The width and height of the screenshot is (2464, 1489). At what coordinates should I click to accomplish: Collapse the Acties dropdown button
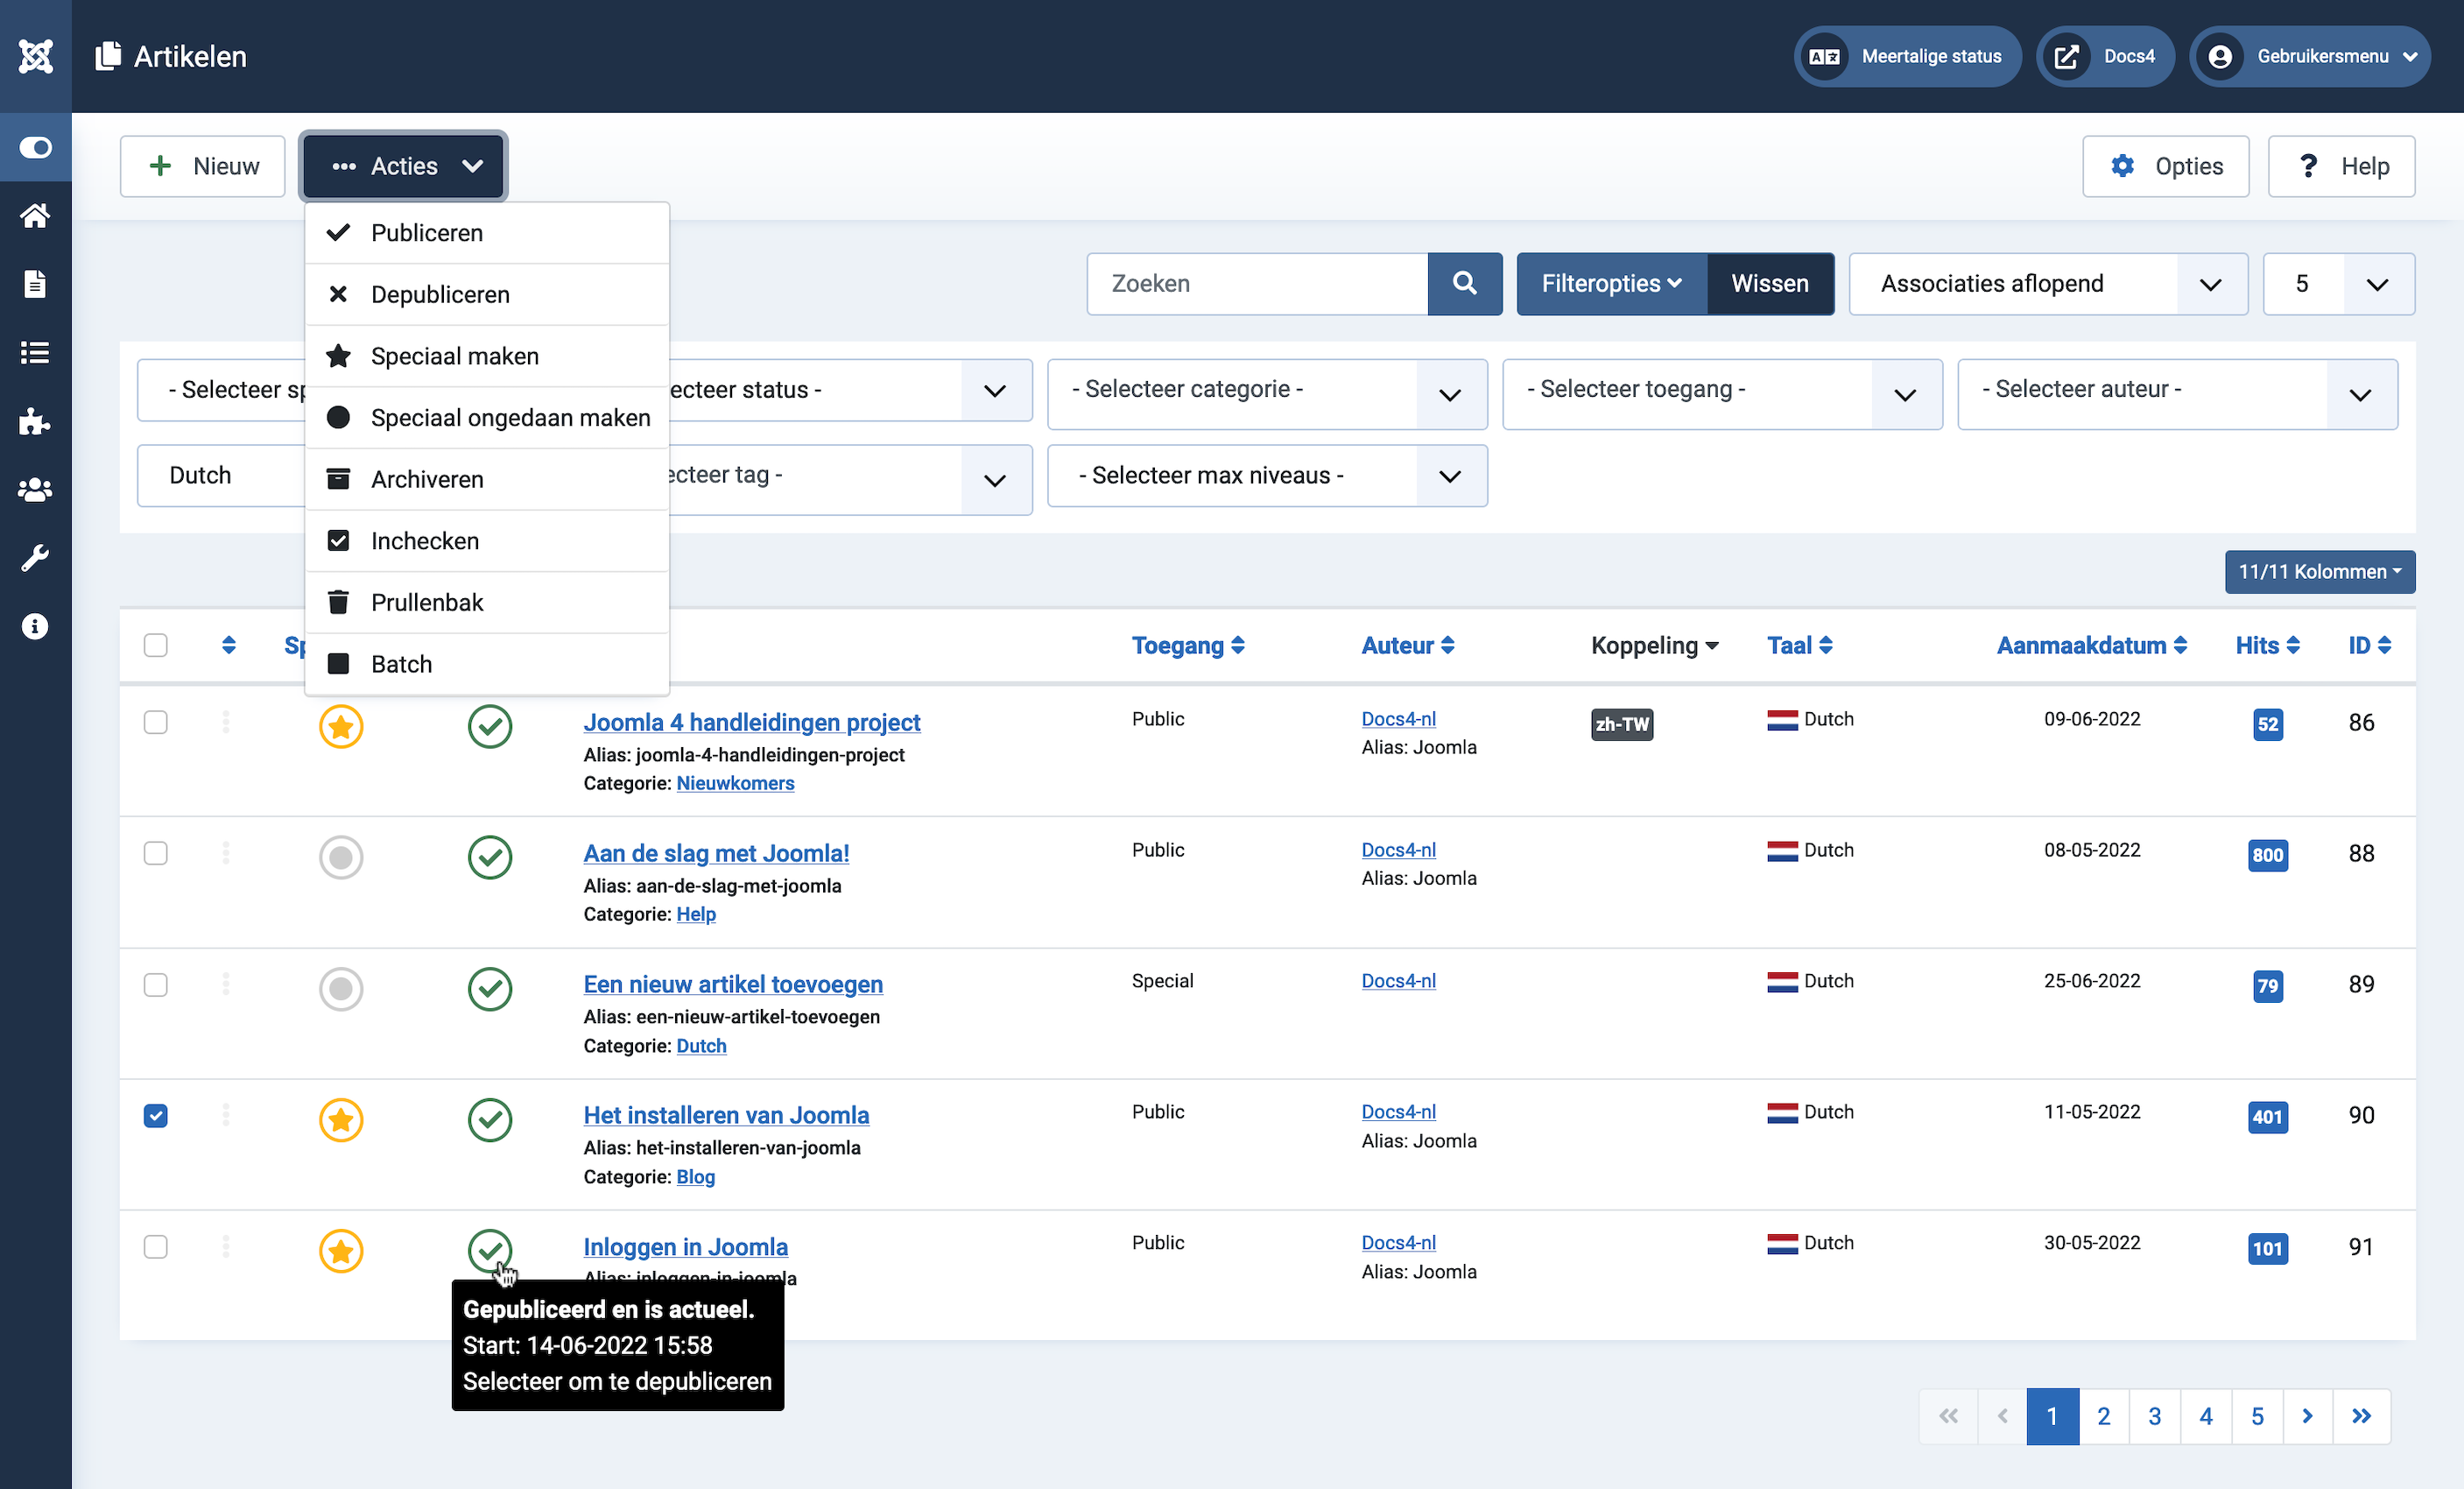tap(404, 166)
